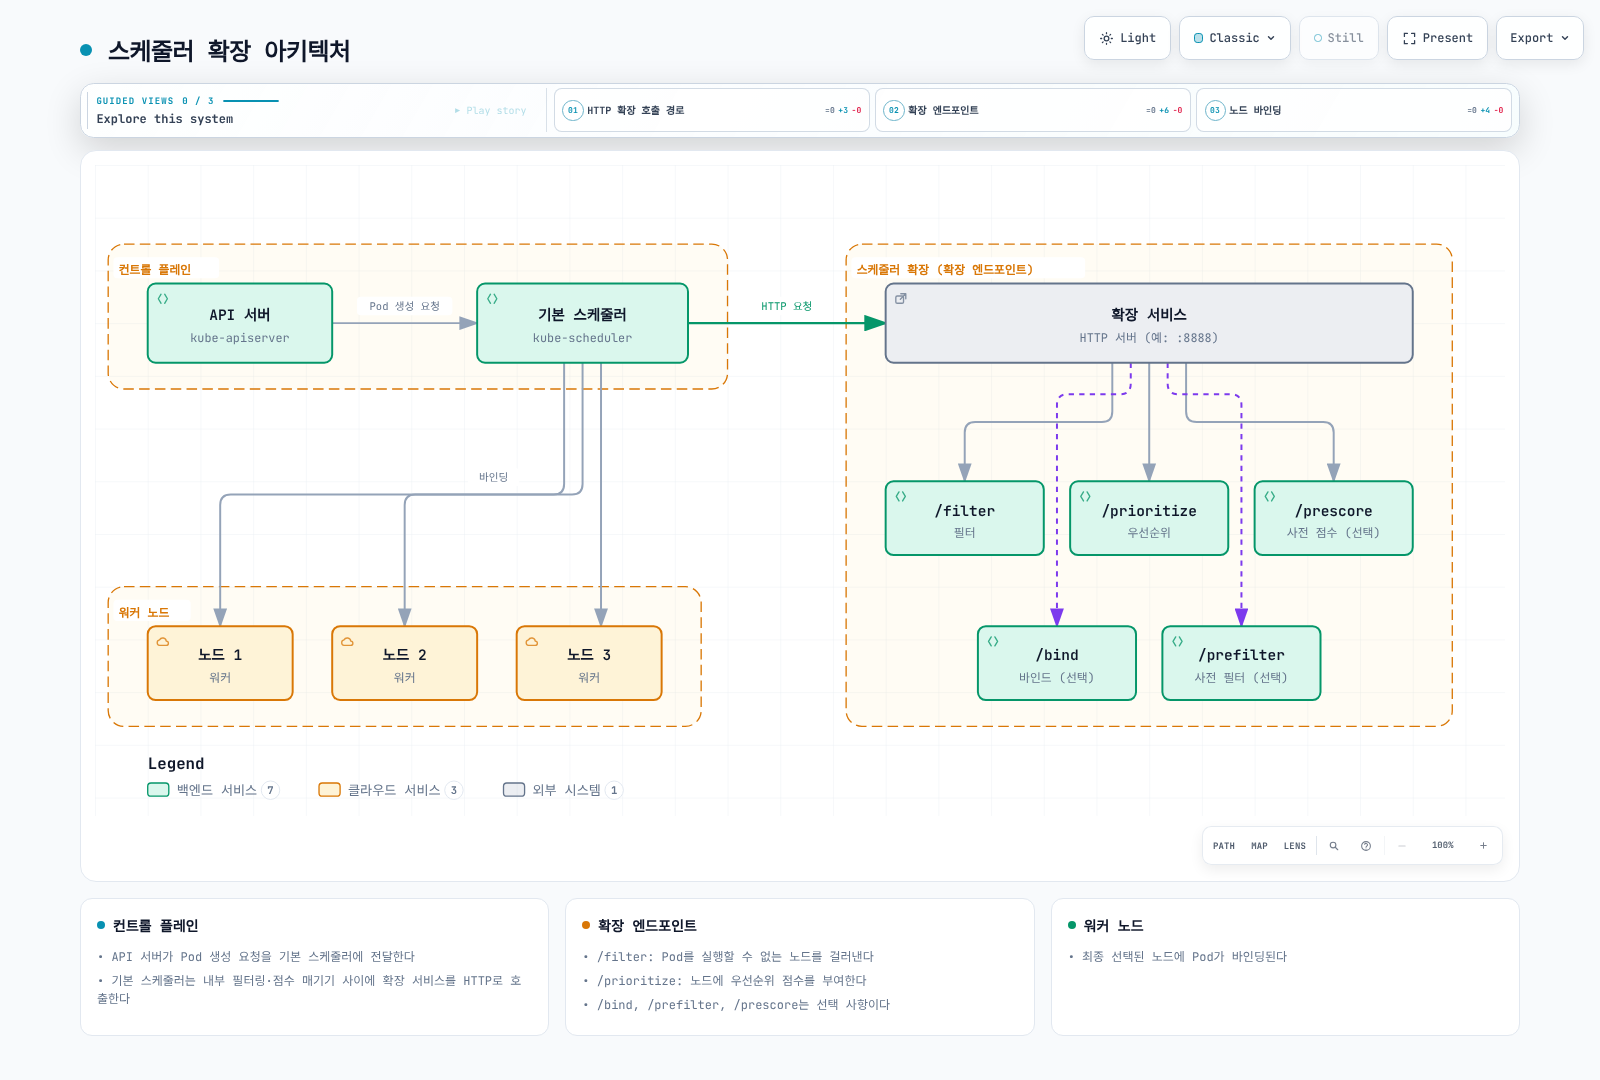Viewport: 1600px width, 1080px height.
Task: Toggle the MAP mode
Action: click(1259, 846)
